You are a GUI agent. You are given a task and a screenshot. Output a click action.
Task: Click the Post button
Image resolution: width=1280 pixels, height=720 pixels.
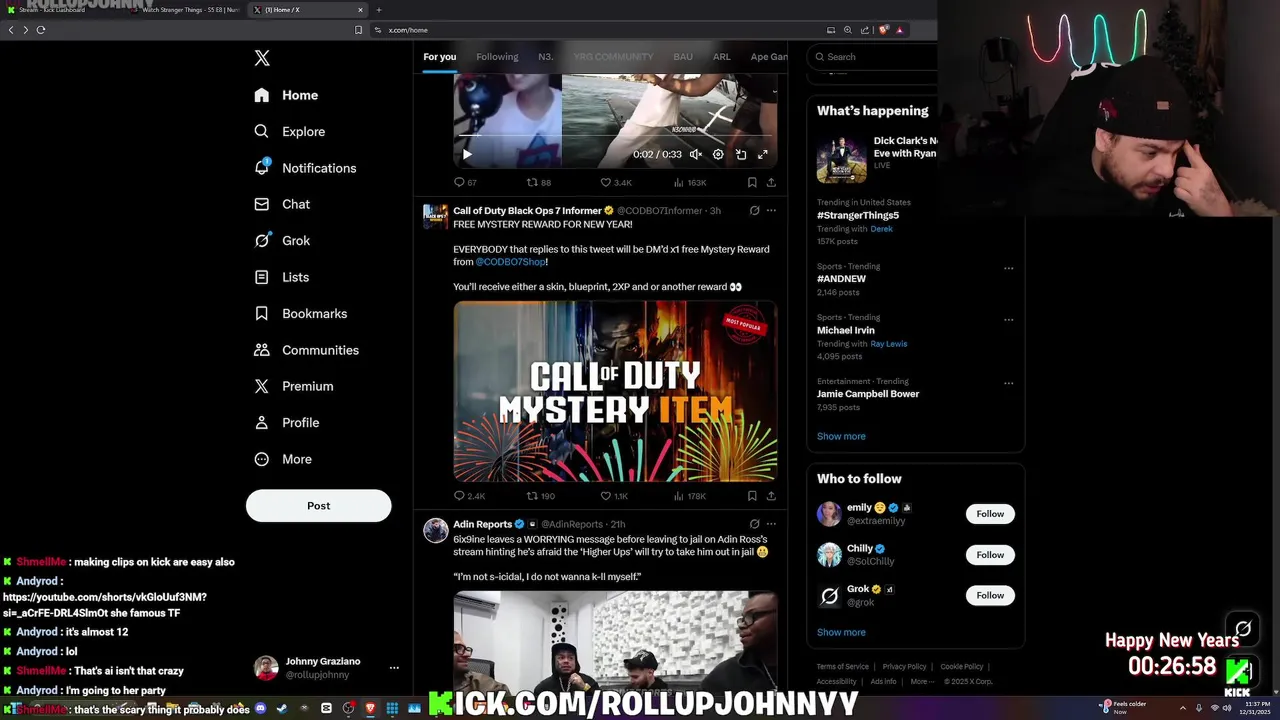pos(318,505)
